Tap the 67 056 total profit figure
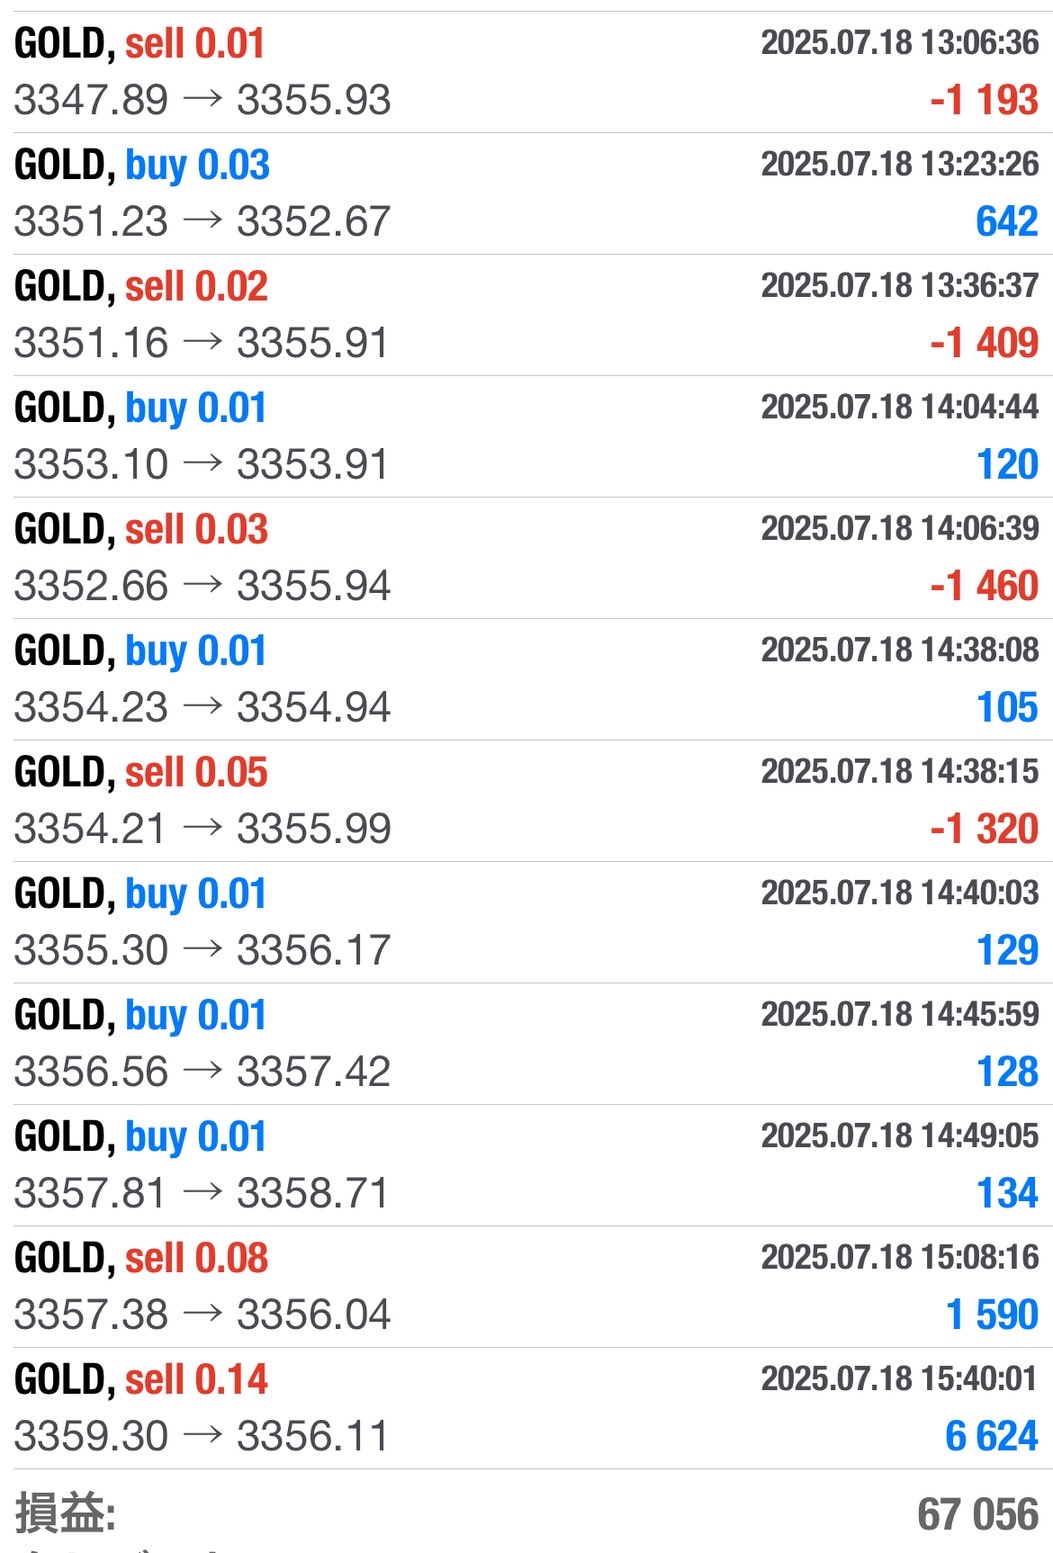1053x1553 pixels. 978,1514
